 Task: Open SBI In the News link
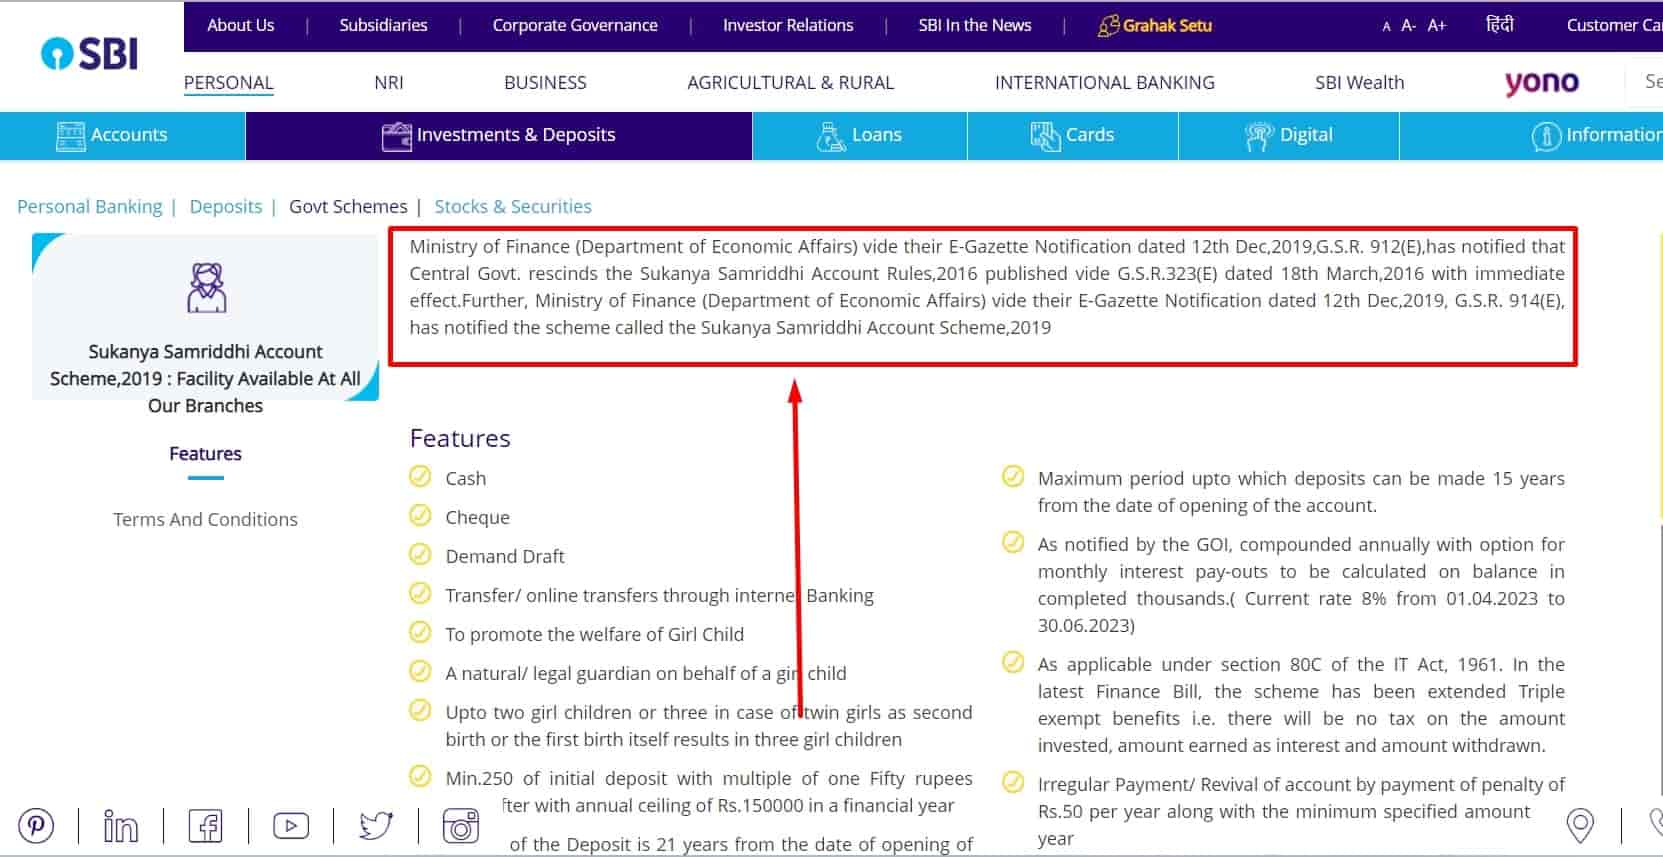975,25
